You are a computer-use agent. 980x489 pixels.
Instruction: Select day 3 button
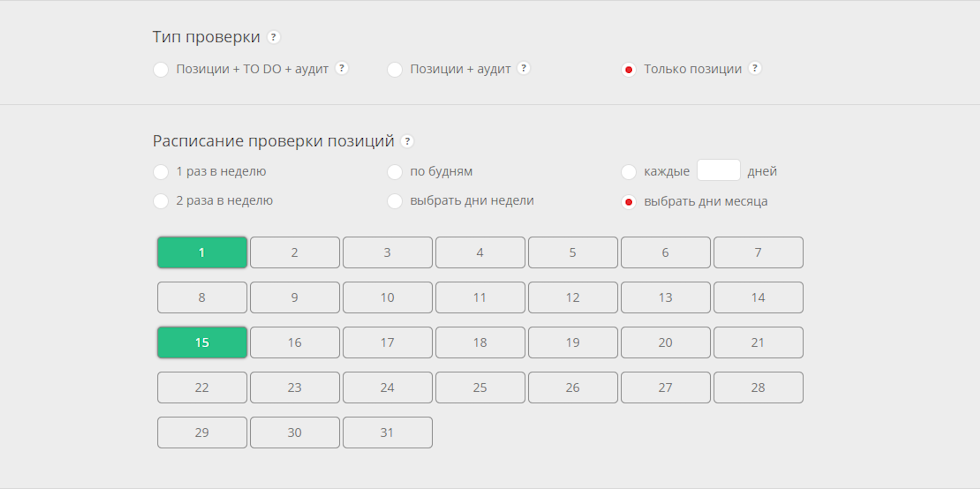click(x=388, y=253)
